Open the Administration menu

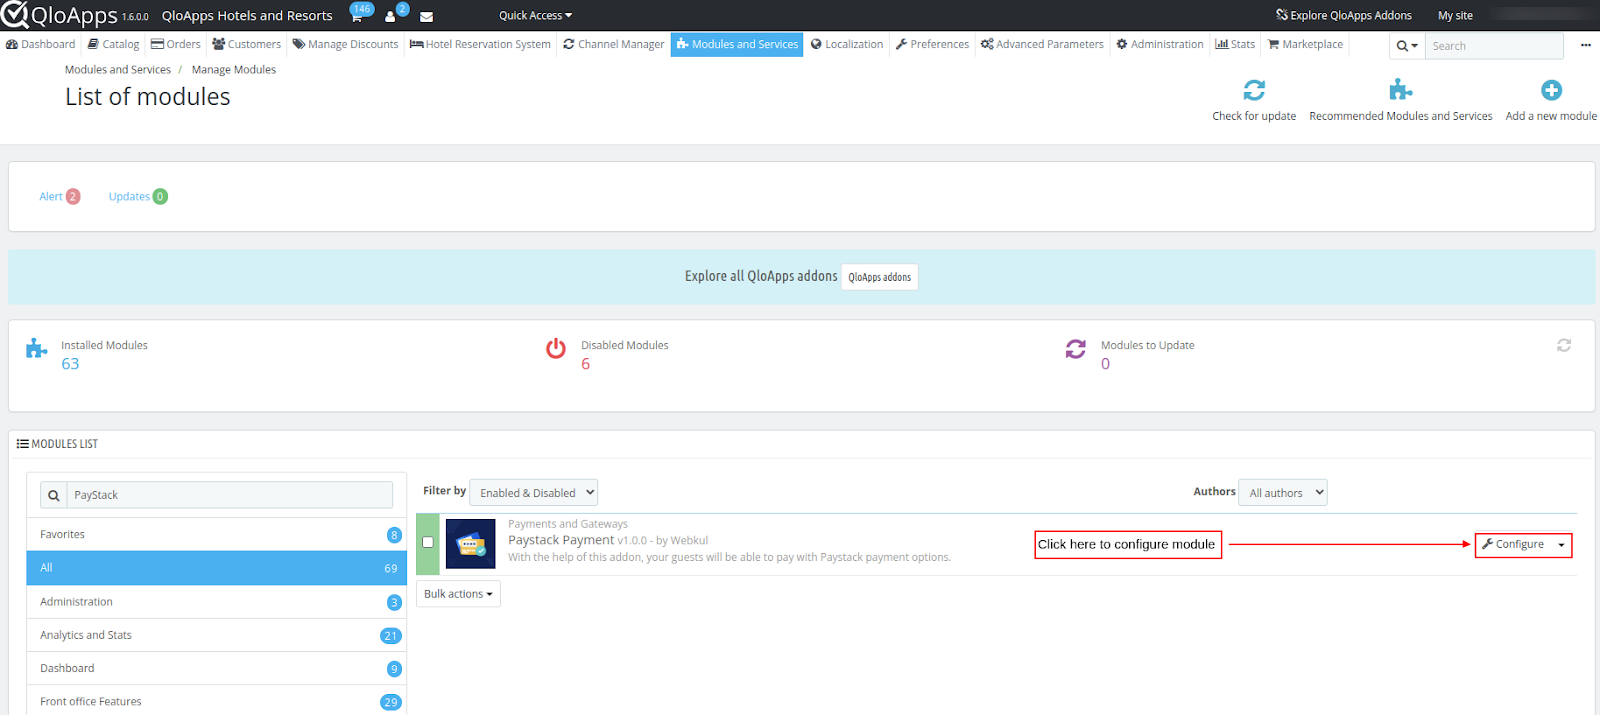coord(1160,44)
